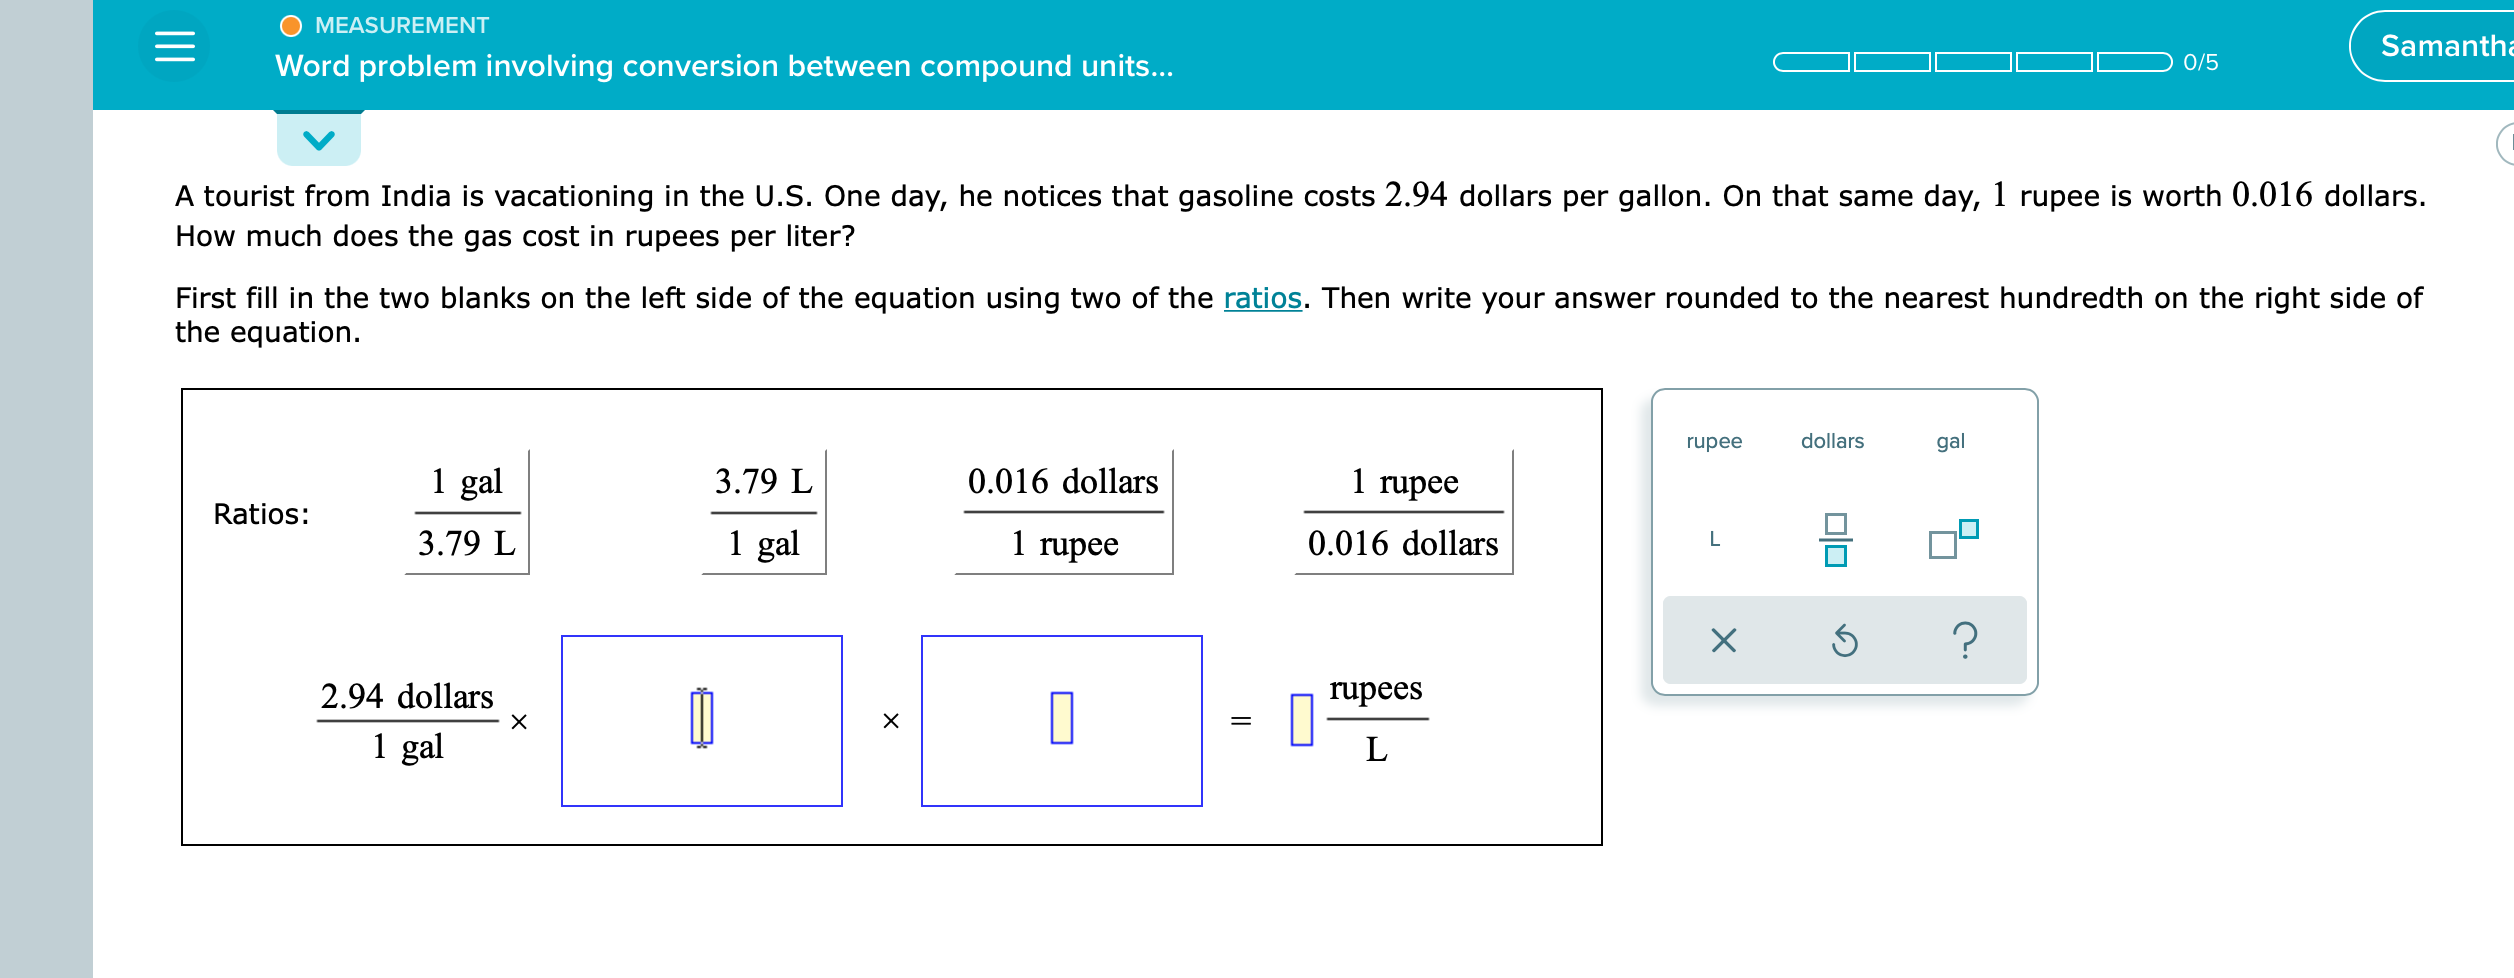
Task: Insert the gal unit from the palette
Action: coord(1948,440)
